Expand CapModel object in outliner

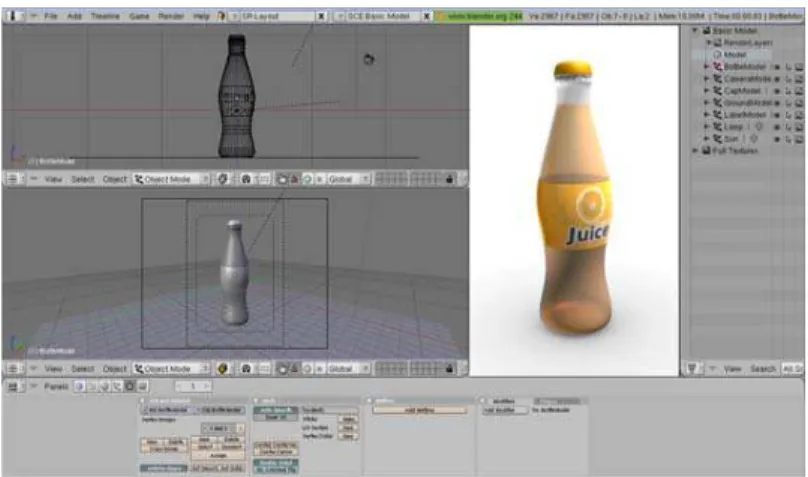click(x=706, y=91)
